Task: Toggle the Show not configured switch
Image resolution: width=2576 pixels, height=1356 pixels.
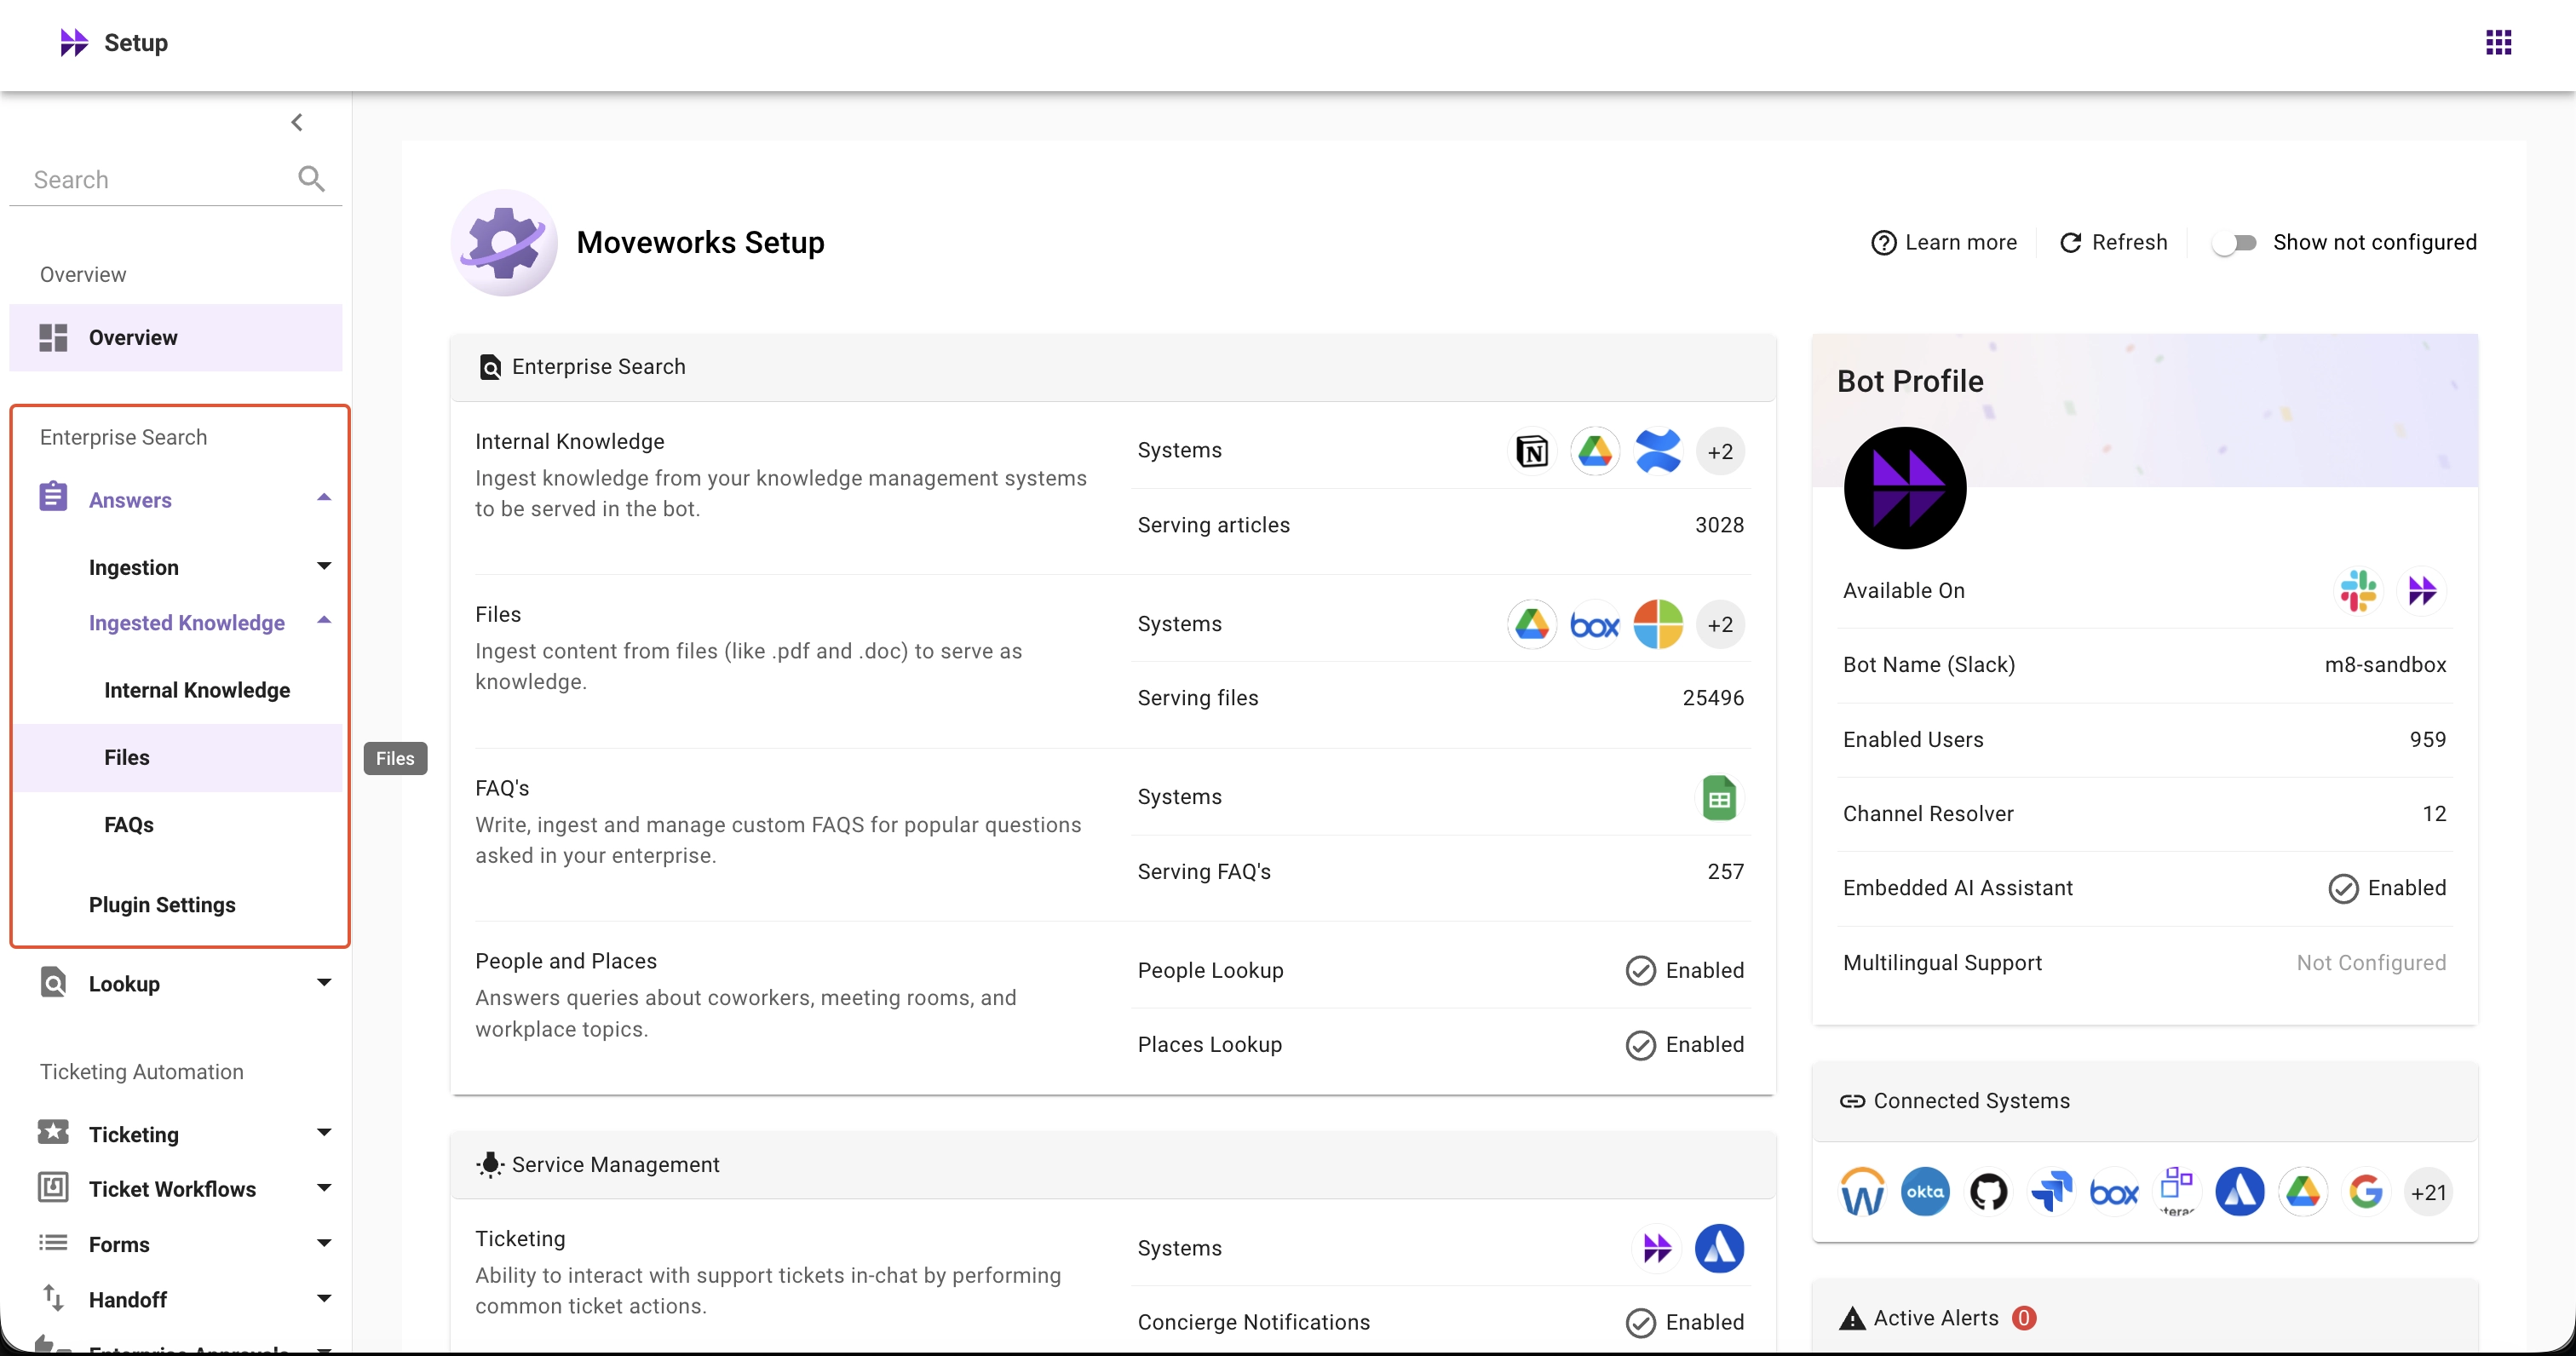Action: 2235,243
